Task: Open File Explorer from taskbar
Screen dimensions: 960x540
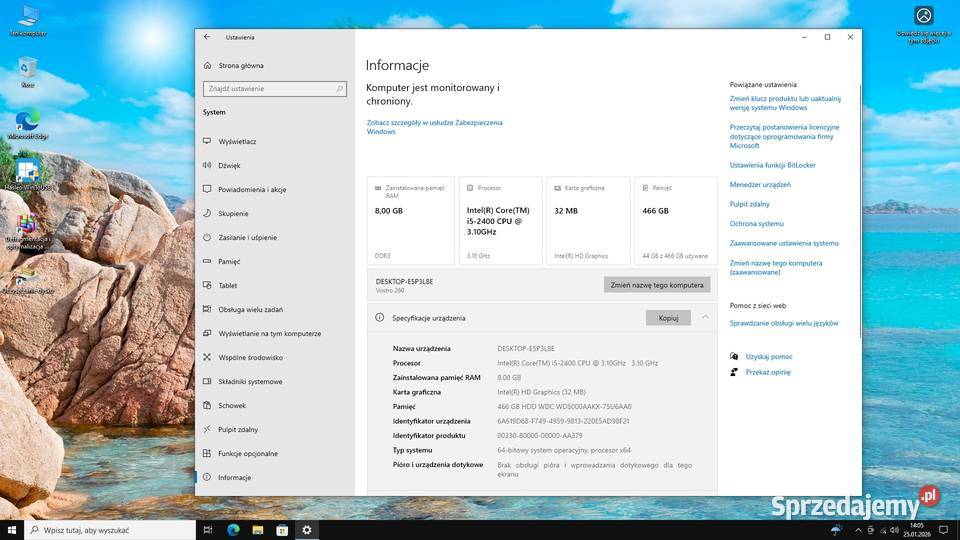Action: click(258, 530)
